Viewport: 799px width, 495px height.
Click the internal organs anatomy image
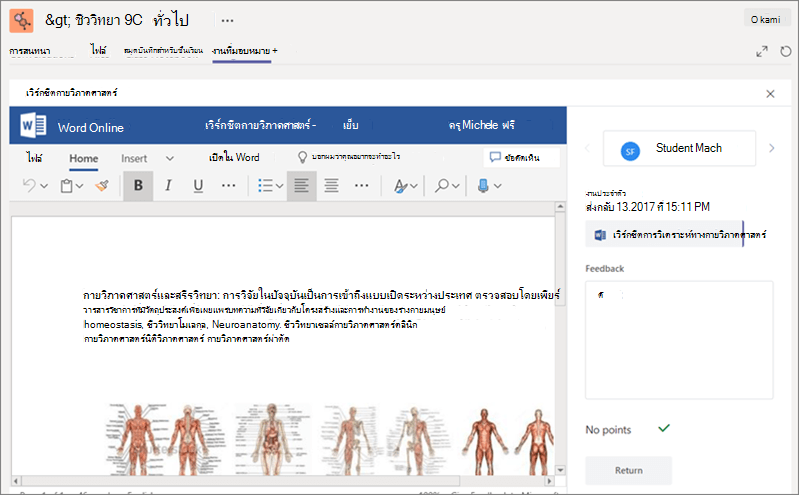tap(273, 439)
